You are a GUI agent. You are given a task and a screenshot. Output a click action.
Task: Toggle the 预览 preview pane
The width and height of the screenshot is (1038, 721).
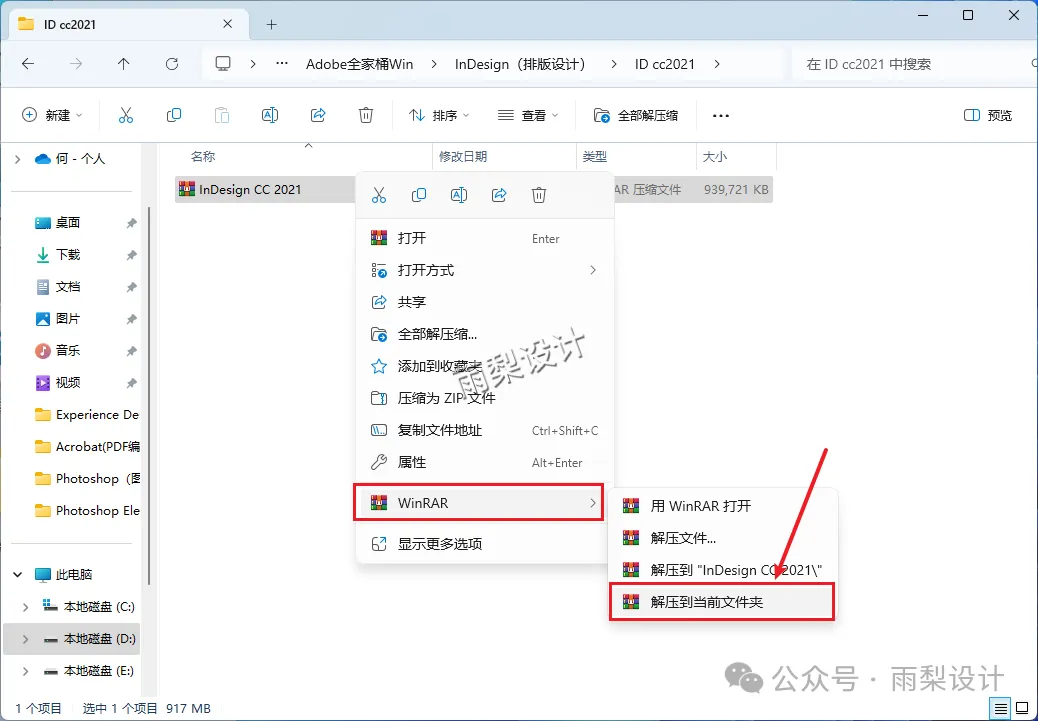point(988,115)
